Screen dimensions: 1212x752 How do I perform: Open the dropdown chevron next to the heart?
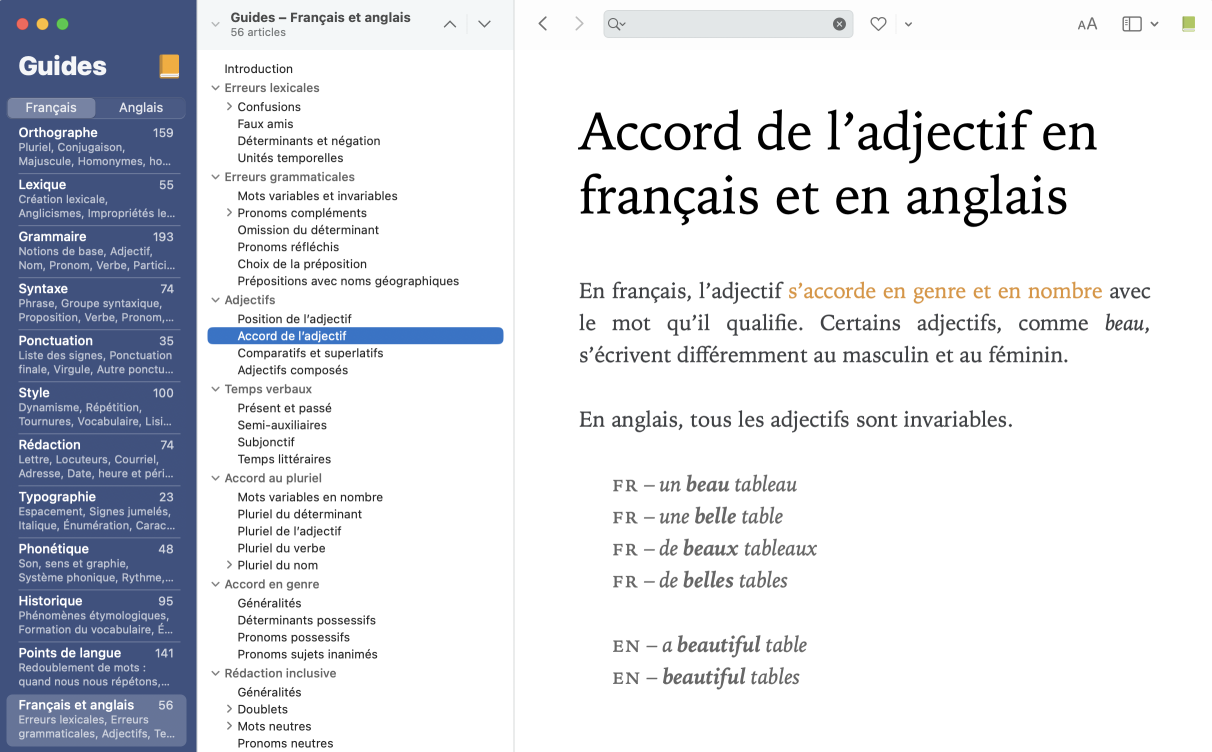point(908,23)
